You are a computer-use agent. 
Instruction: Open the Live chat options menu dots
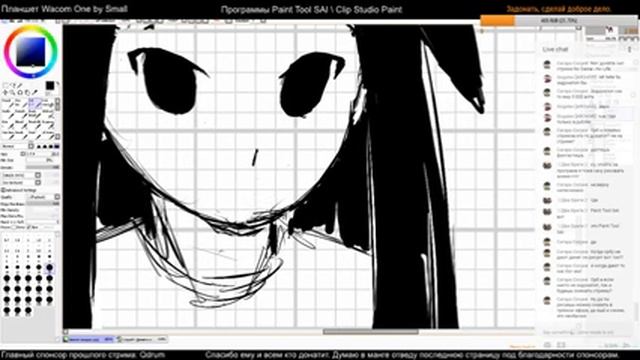[x=629, y=49]
